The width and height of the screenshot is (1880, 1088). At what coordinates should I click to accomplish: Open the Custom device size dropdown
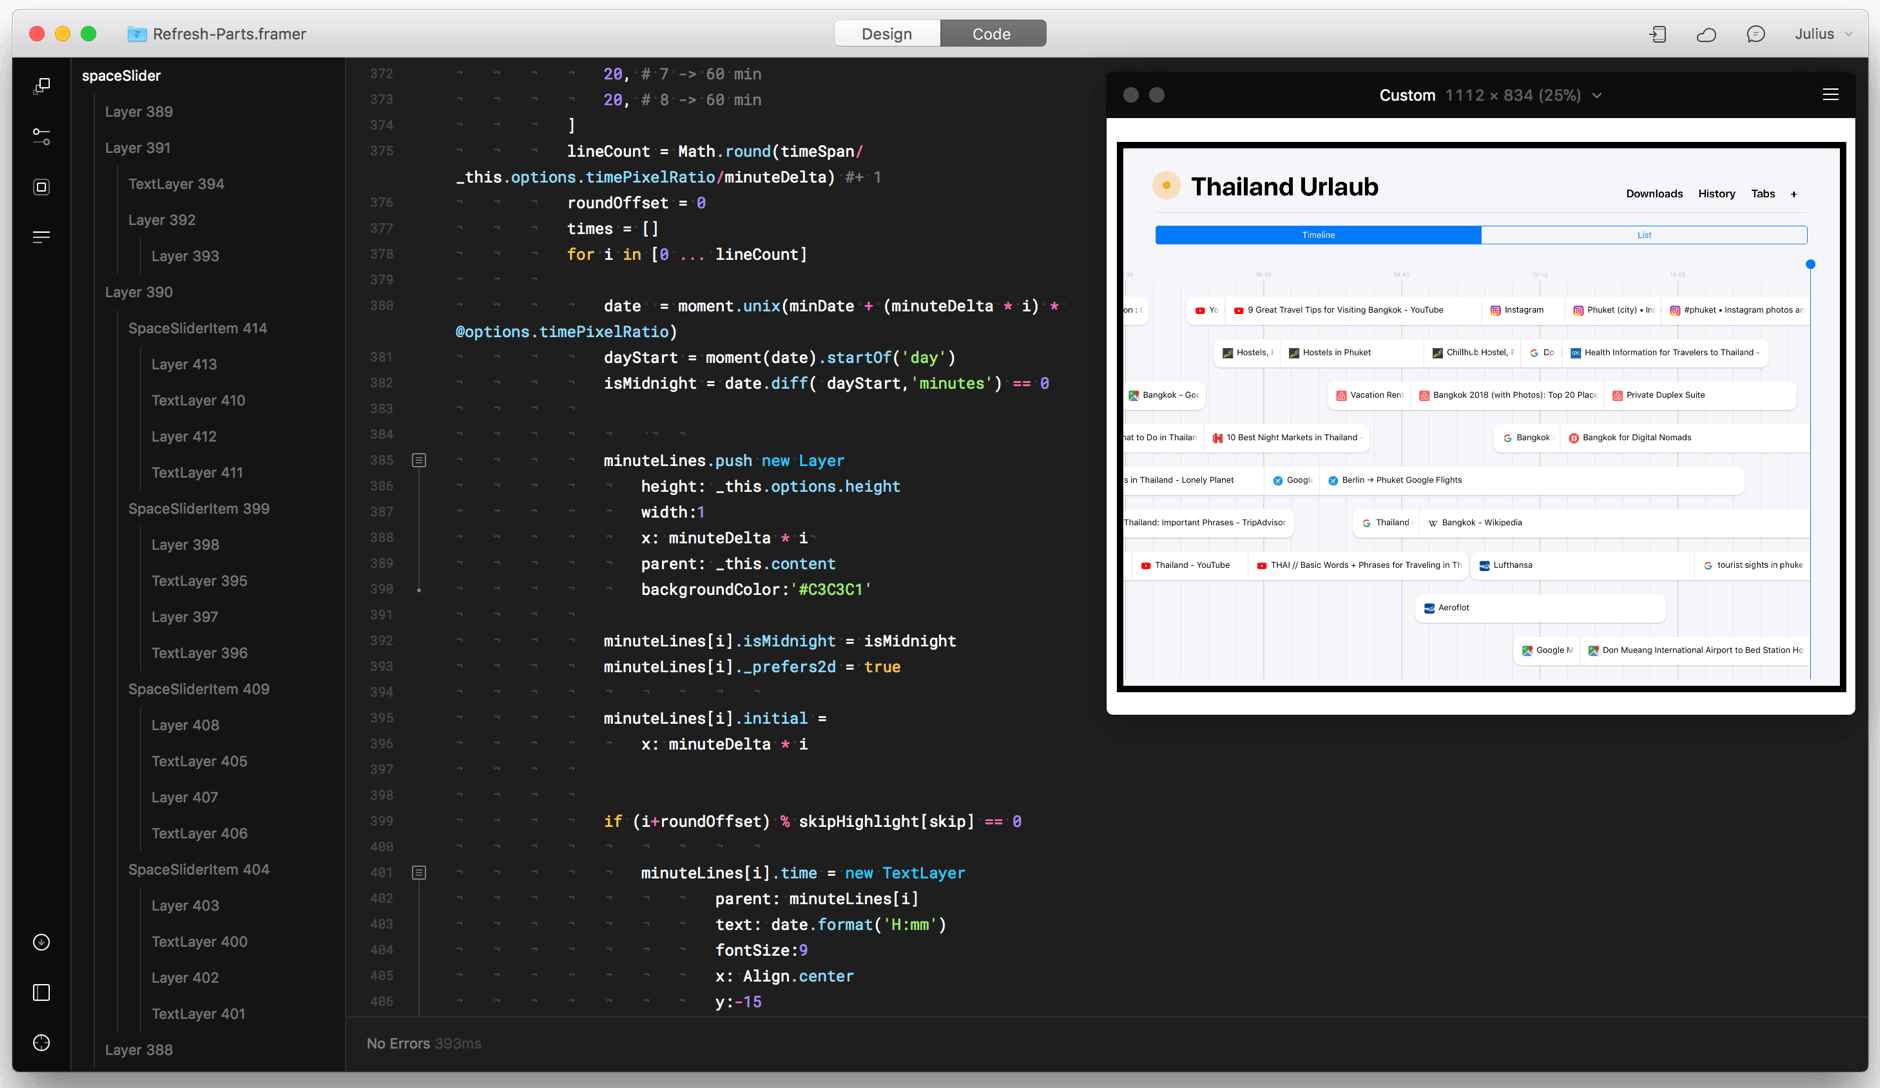tap(1490, 95)
